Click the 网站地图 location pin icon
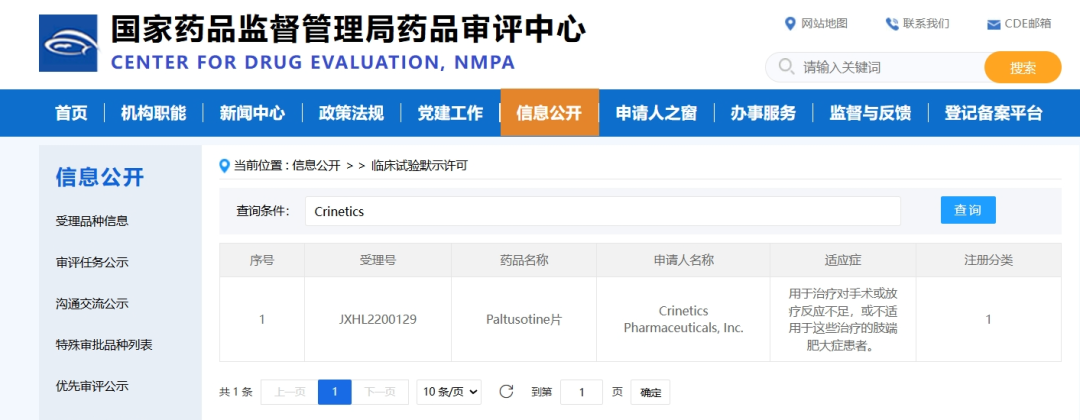This screenshot has width=1080, height=420. [x=791, y=24]
